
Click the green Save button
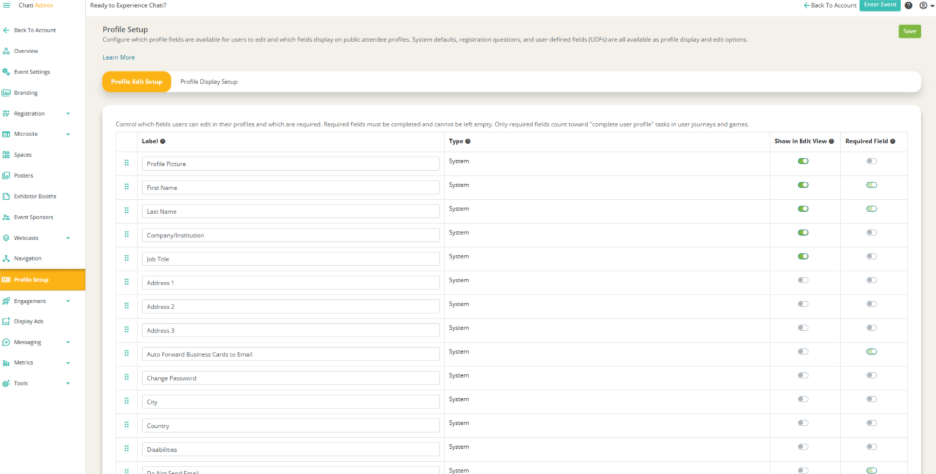[909, 31]
